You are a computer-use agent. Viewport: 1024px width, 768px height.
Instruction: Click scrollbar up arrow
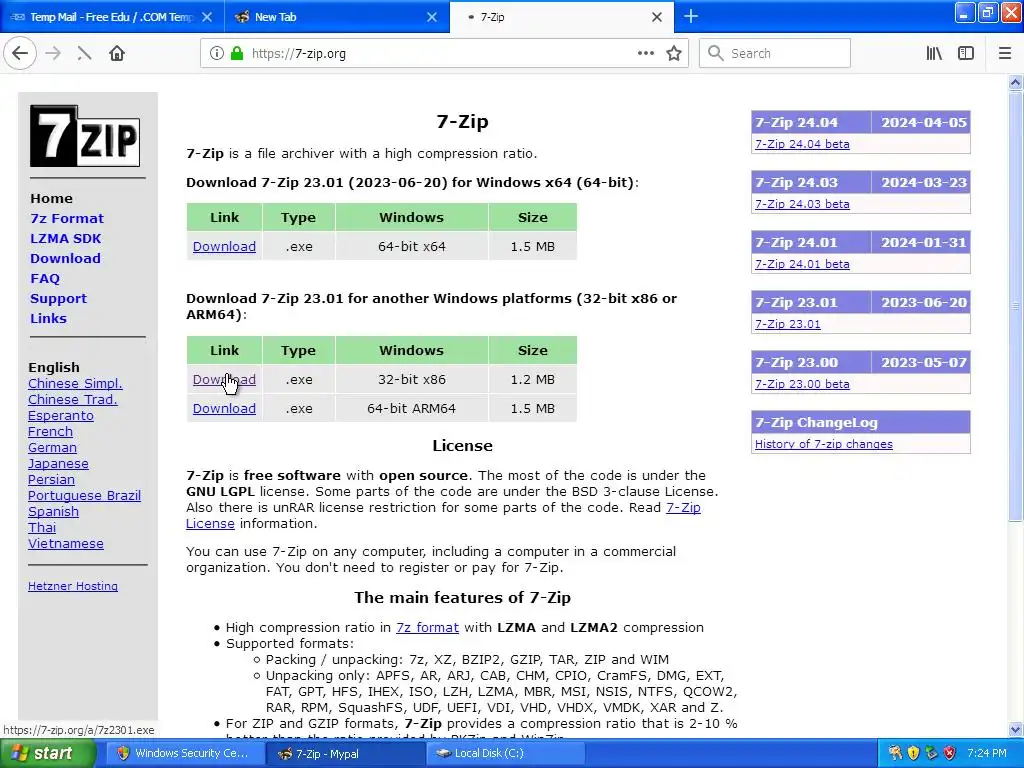pos(1016,82)
